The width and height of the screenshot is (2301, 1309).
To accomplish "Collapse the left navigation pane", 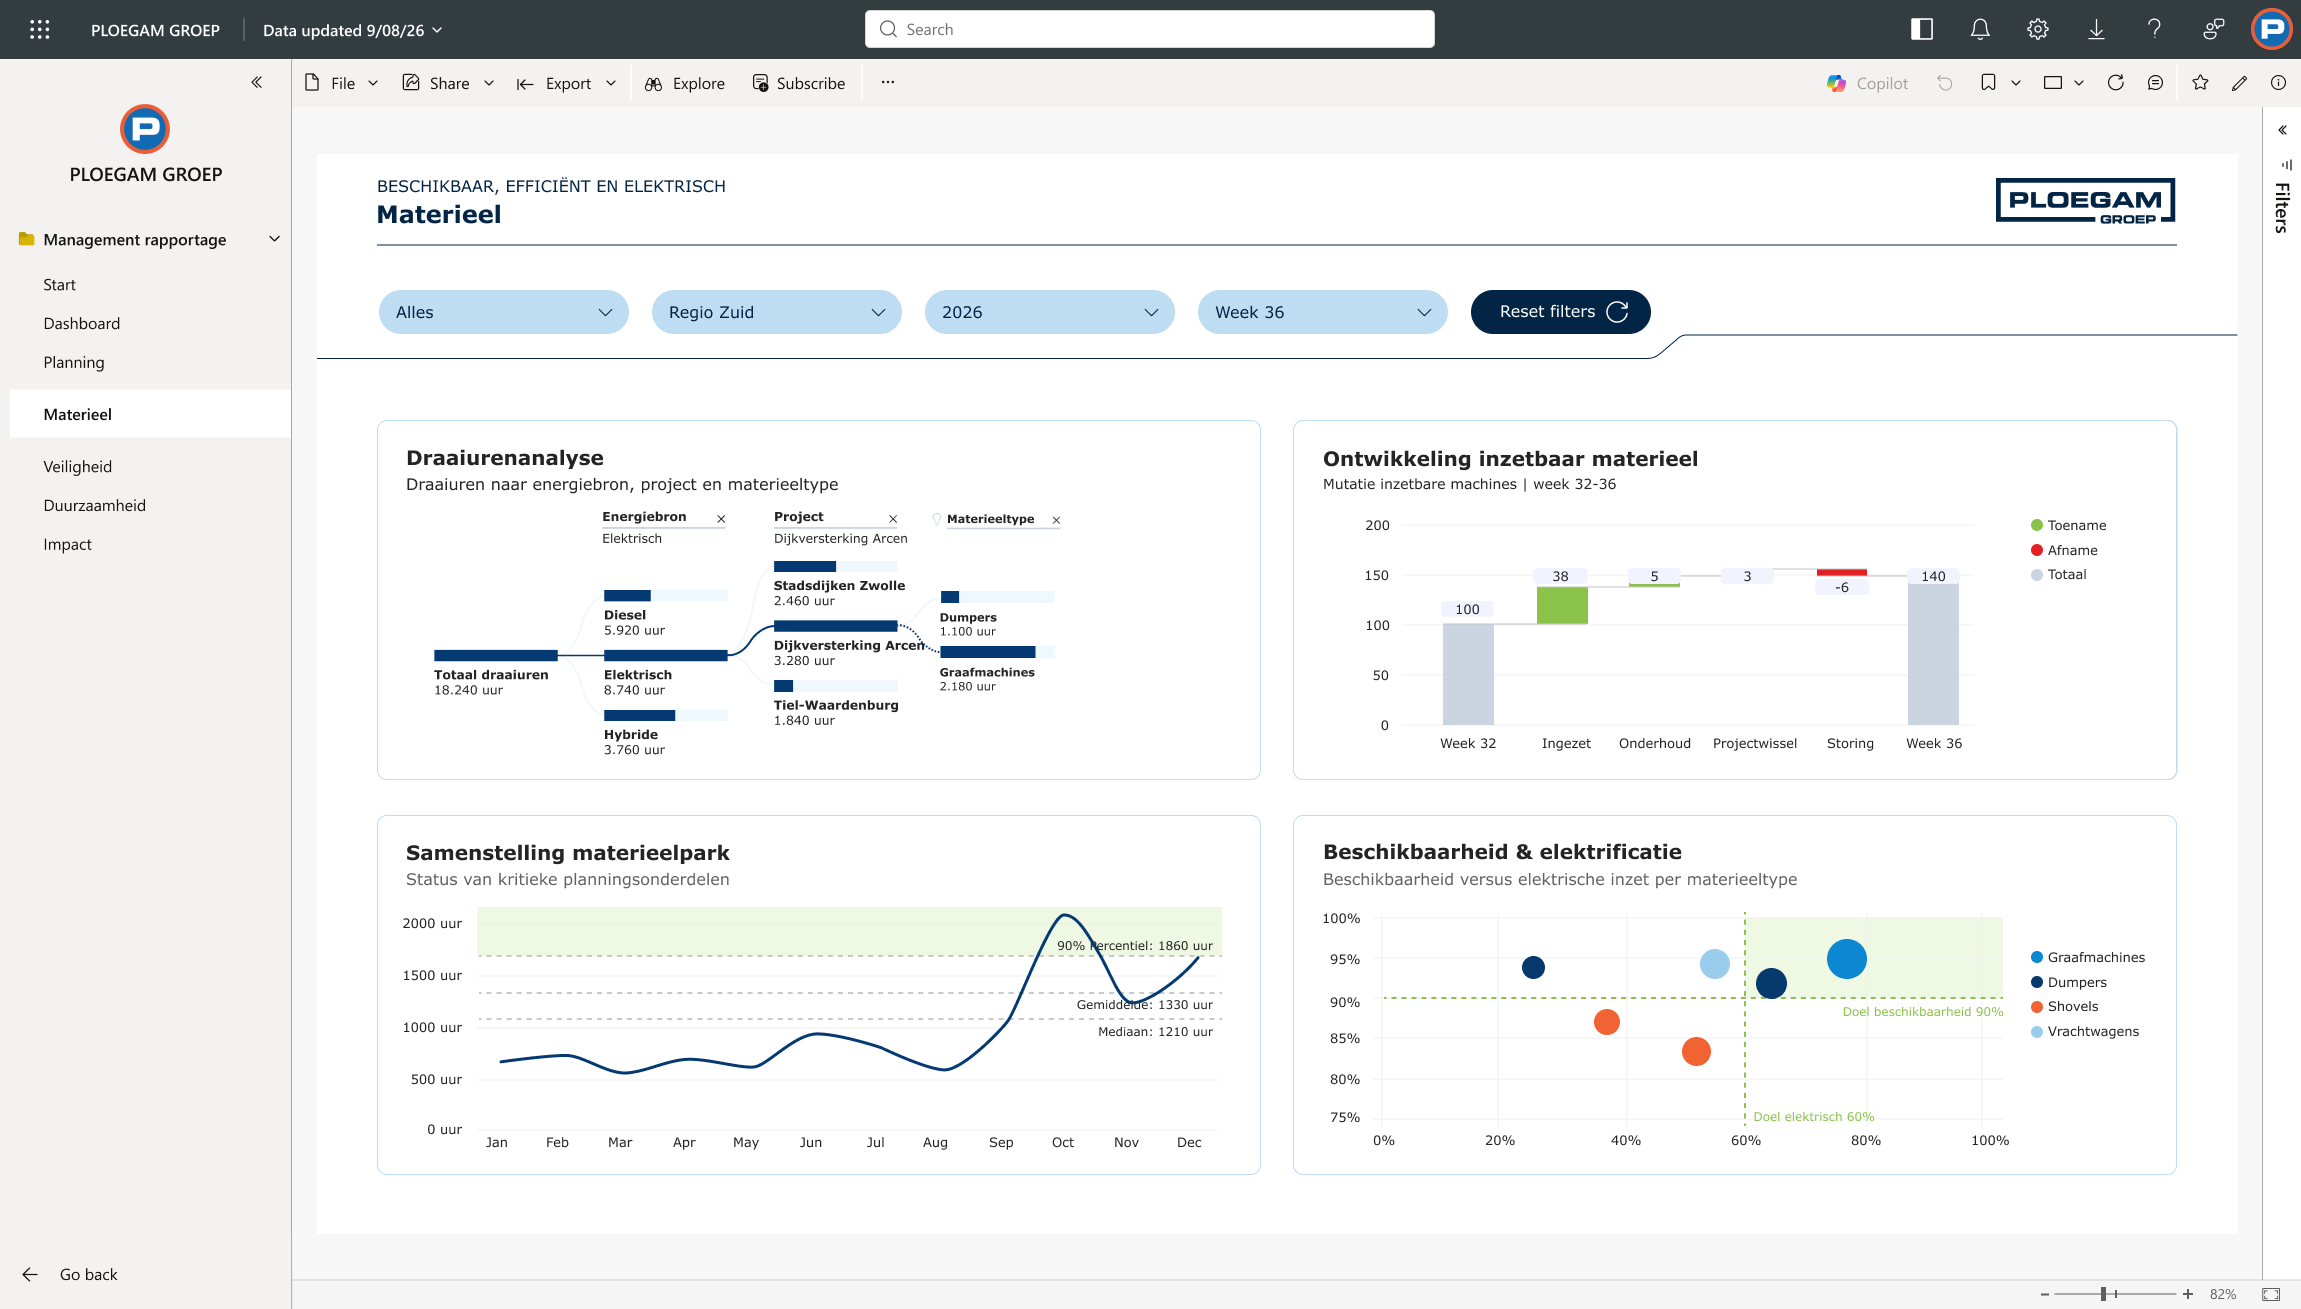I will [257, 82].
